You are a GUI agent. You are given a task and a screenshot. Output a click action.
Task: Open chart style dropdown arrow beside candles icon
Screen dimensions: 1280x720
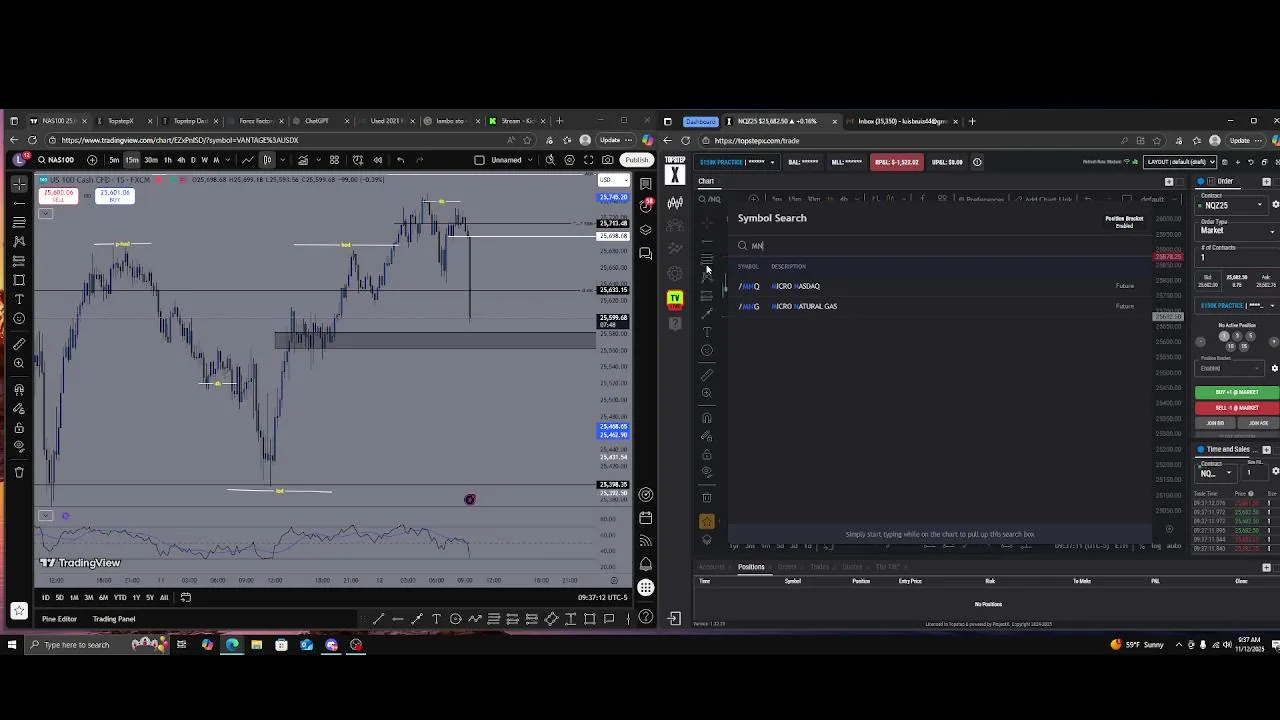click(281, 160)
